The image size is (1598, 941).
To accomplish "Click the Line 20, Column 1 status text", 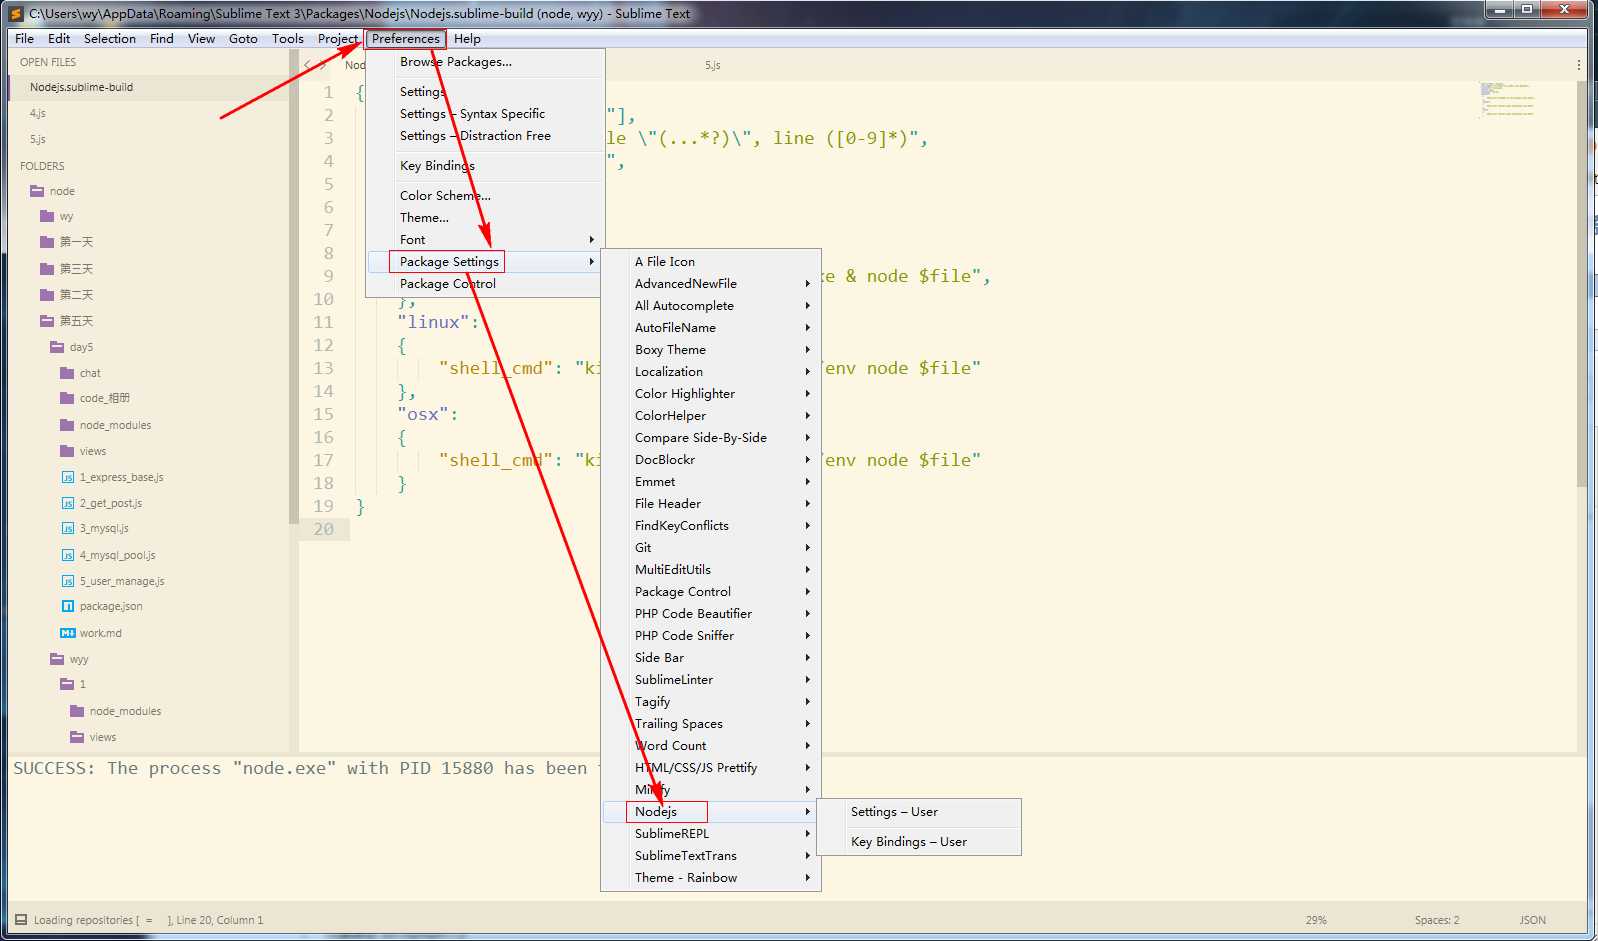I will click(220, 920).
